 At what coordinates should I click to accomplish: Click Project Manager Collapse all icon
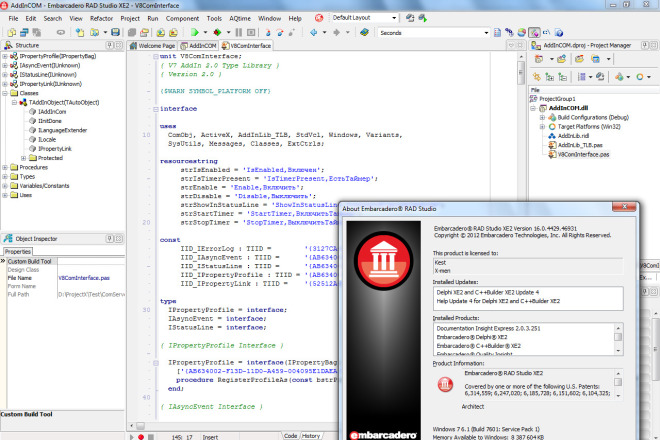[563, 77]
